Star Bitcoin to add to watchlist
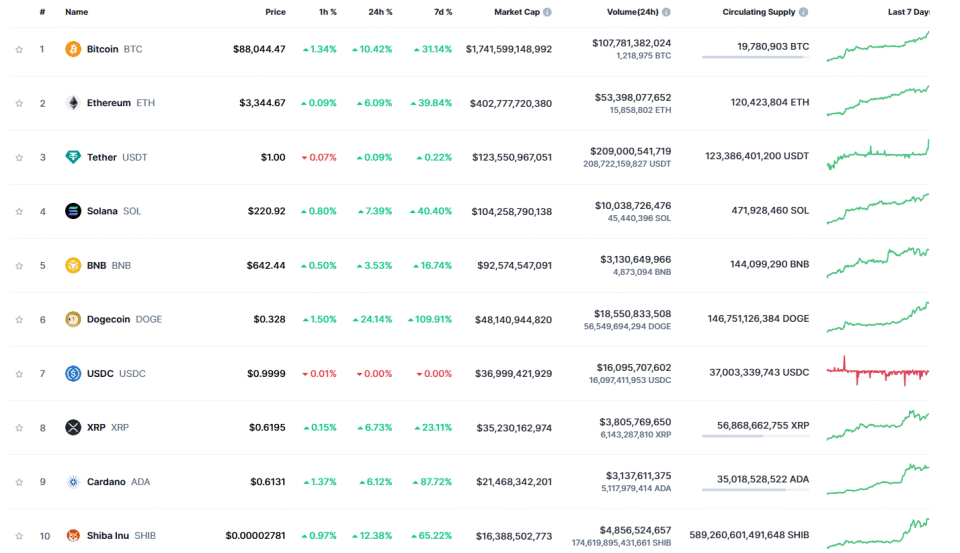The height and width of the screenshot is (553, 960). click(19, 49)
